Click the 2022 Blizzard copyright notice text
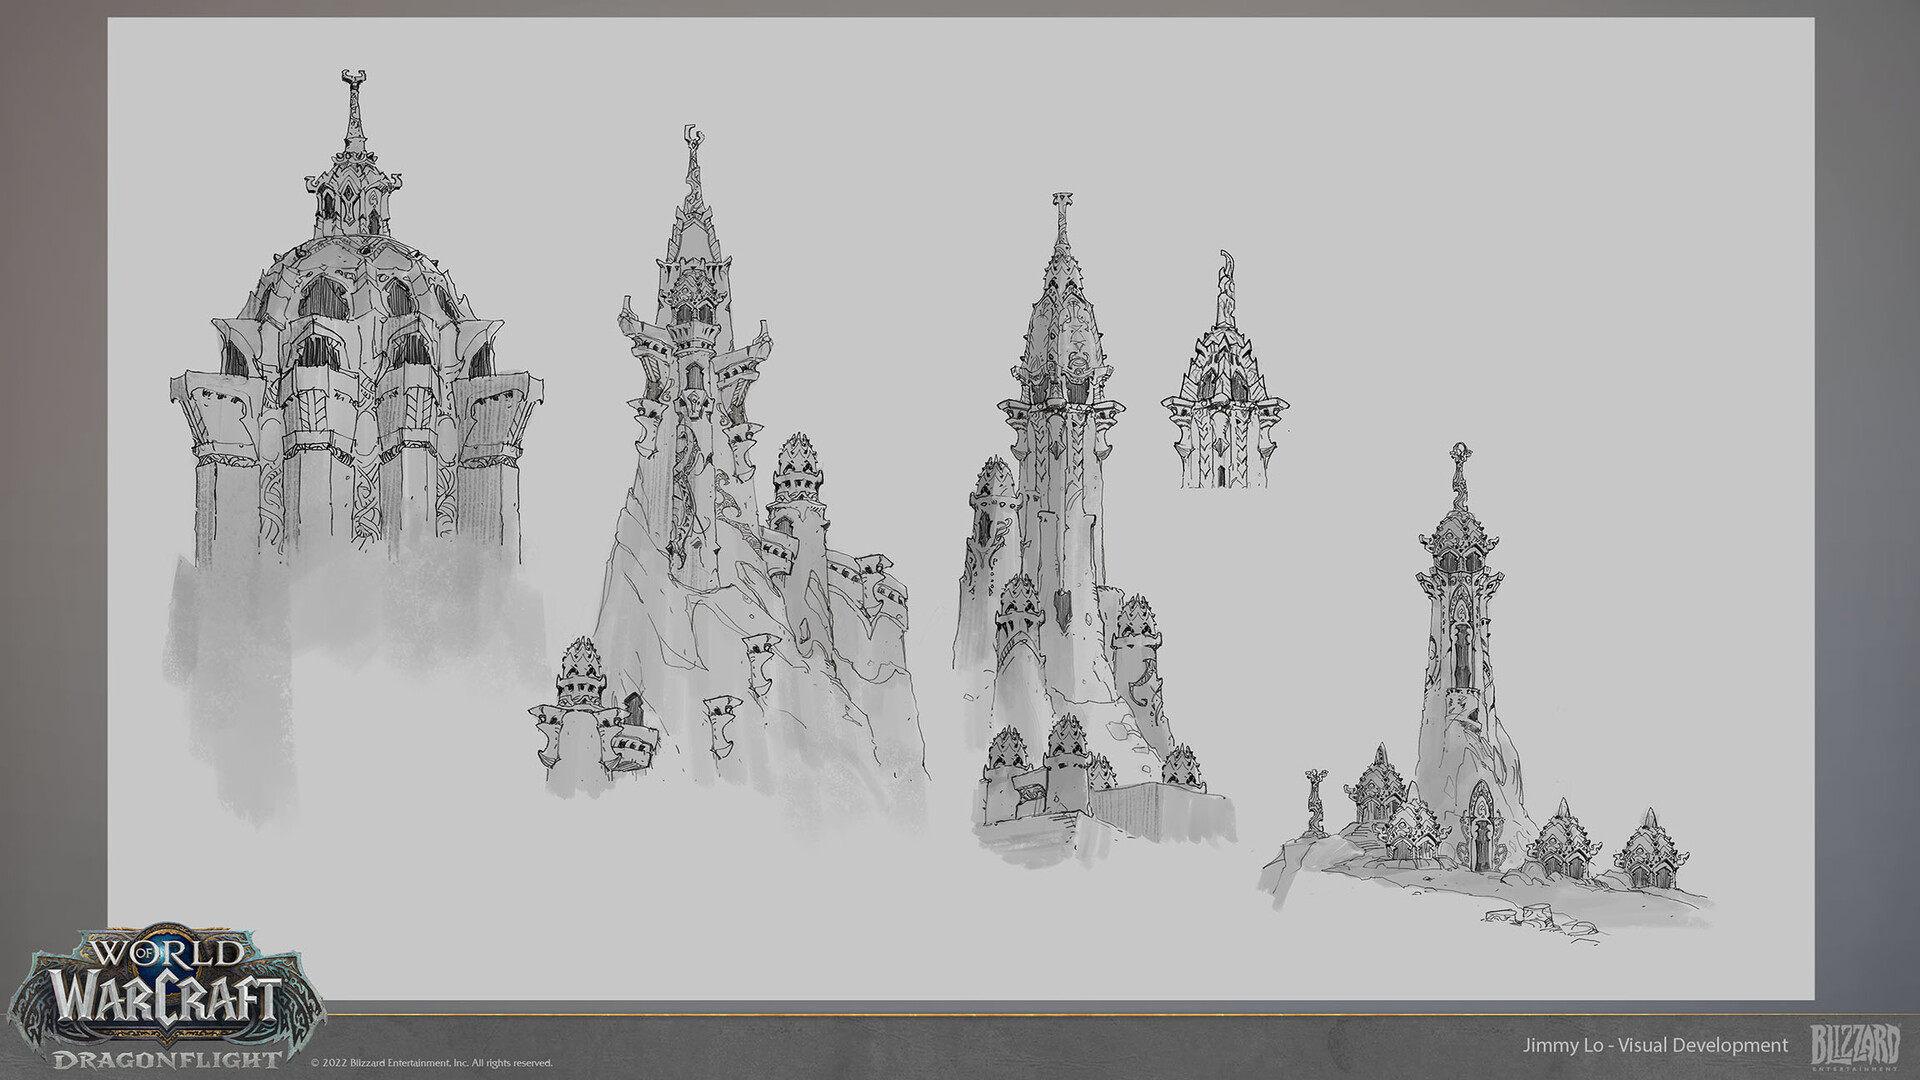 pyautogui.click(x=431, y=1062)
